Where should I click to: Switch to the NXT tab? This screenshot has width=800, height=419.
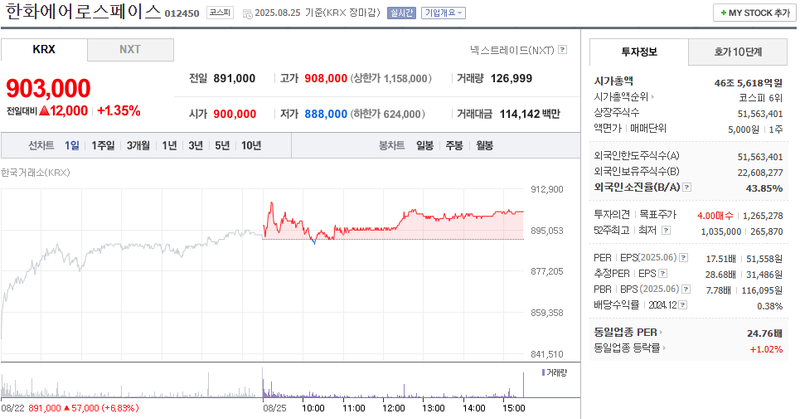click(x=130, y=50)
